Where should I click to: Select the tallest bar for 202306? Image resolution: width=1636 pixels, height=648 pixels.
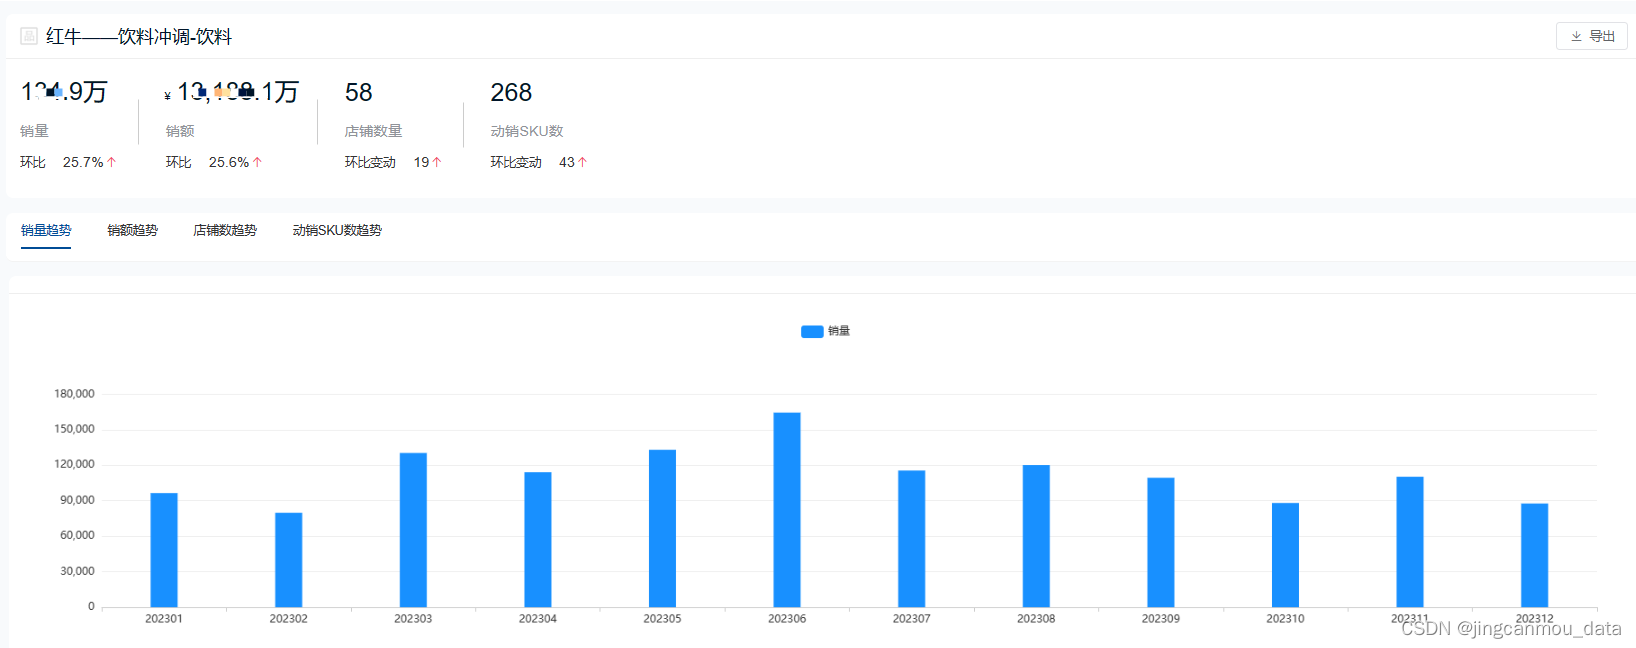click(x=787, y=510)
